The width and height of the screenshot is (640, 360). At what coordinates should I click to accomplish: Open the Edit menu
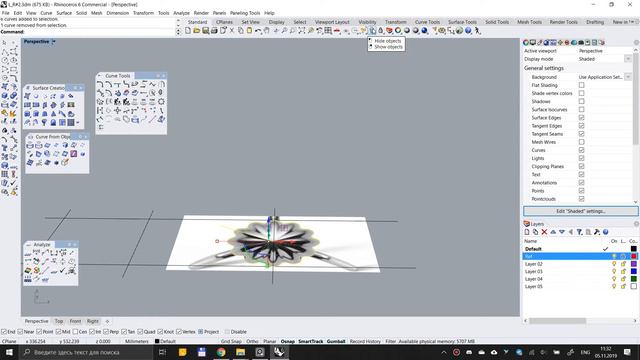pyautogui.click(x=18, y=13)
